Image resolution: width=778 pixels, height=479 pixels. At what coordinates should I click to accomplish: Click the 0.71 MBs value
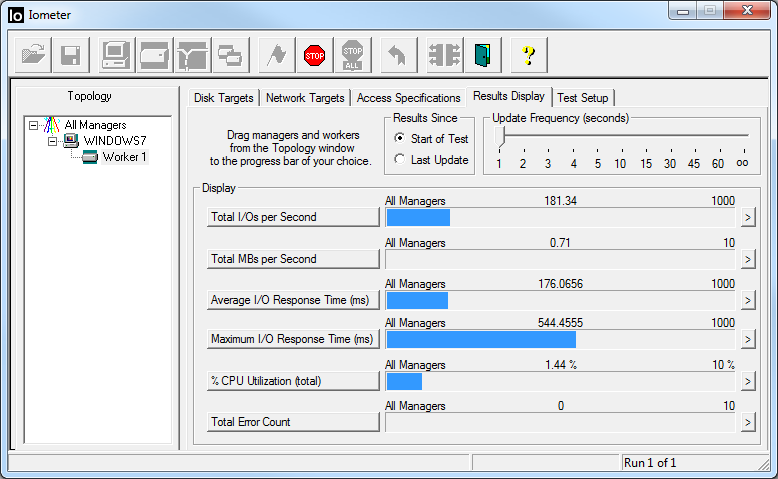click(x=560, y=243)
